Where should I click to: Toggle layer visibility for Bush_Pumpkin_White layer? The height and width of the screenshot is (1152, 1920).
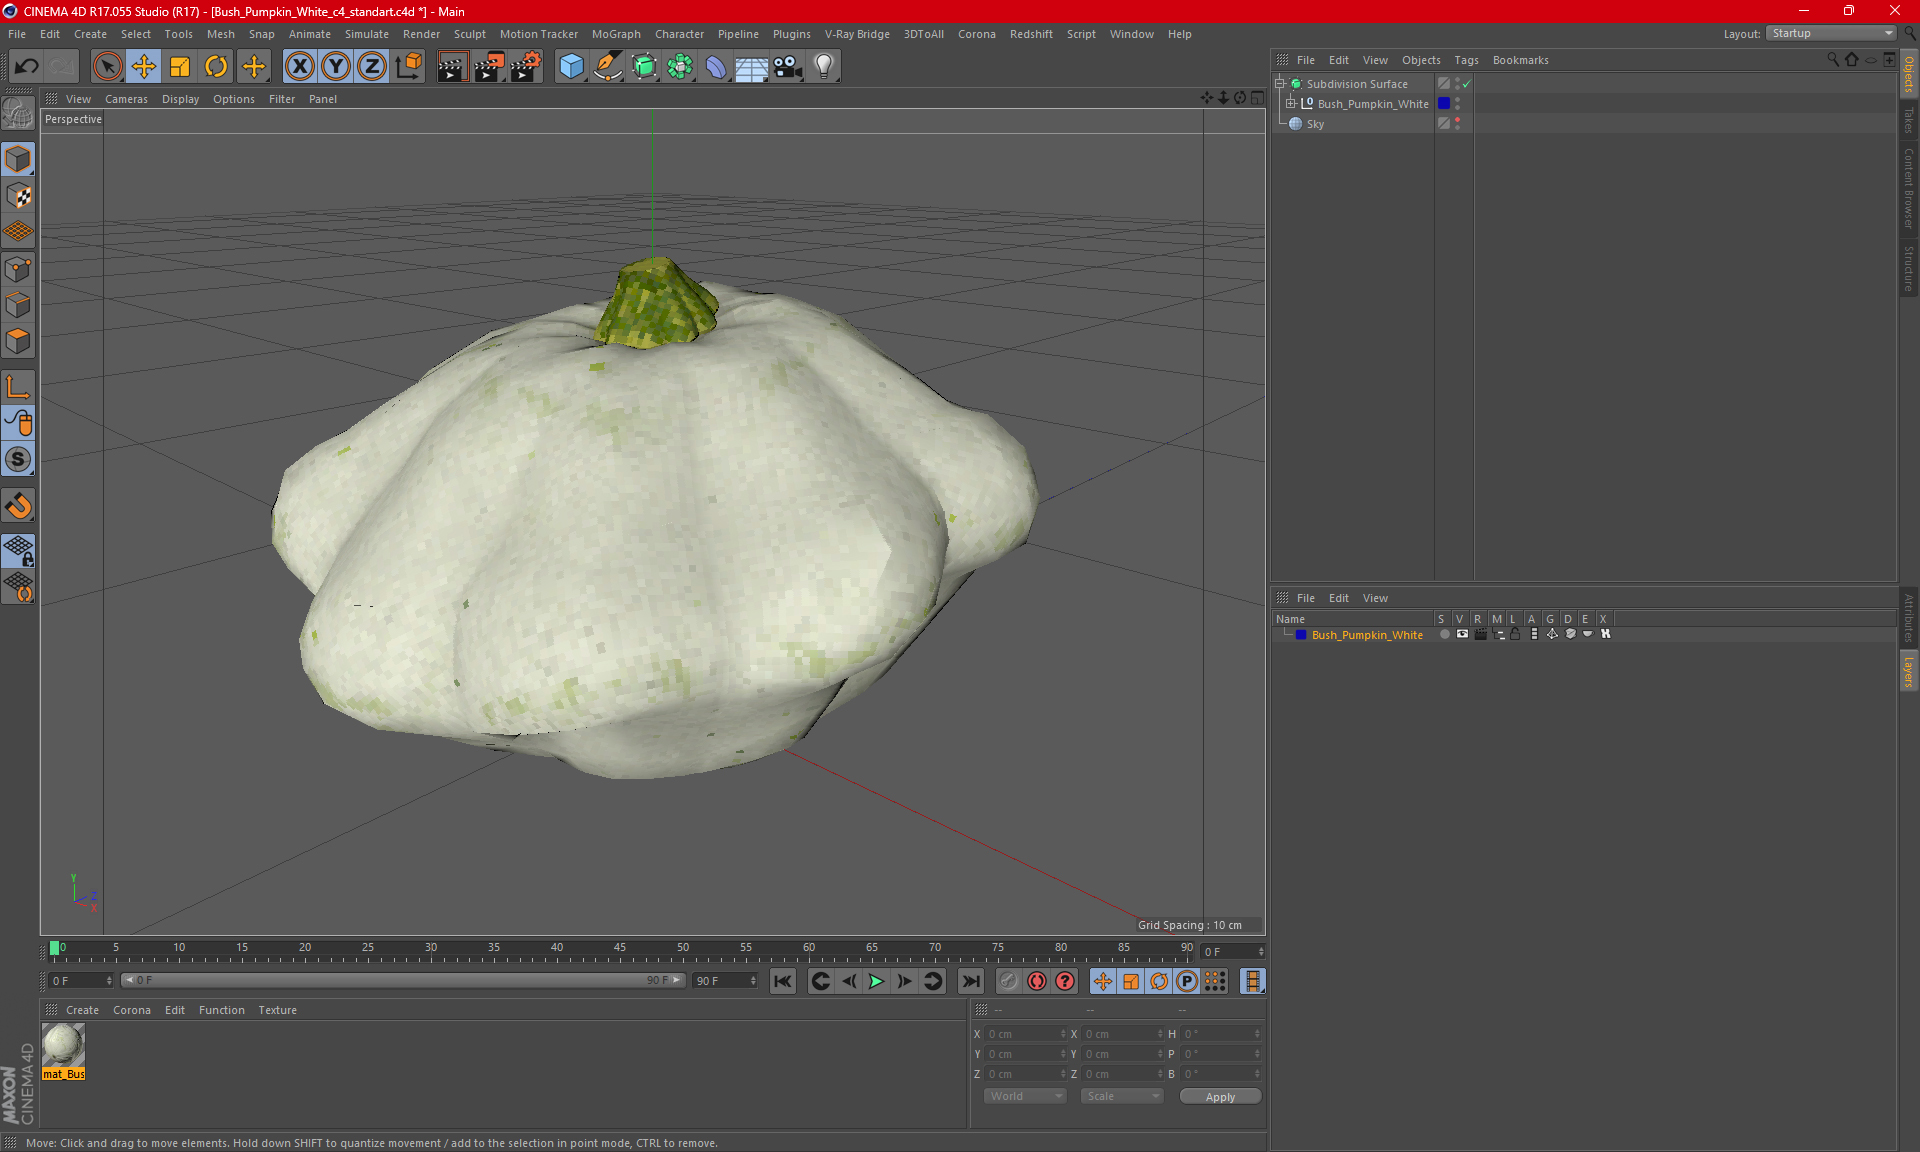coord(1463,634)
